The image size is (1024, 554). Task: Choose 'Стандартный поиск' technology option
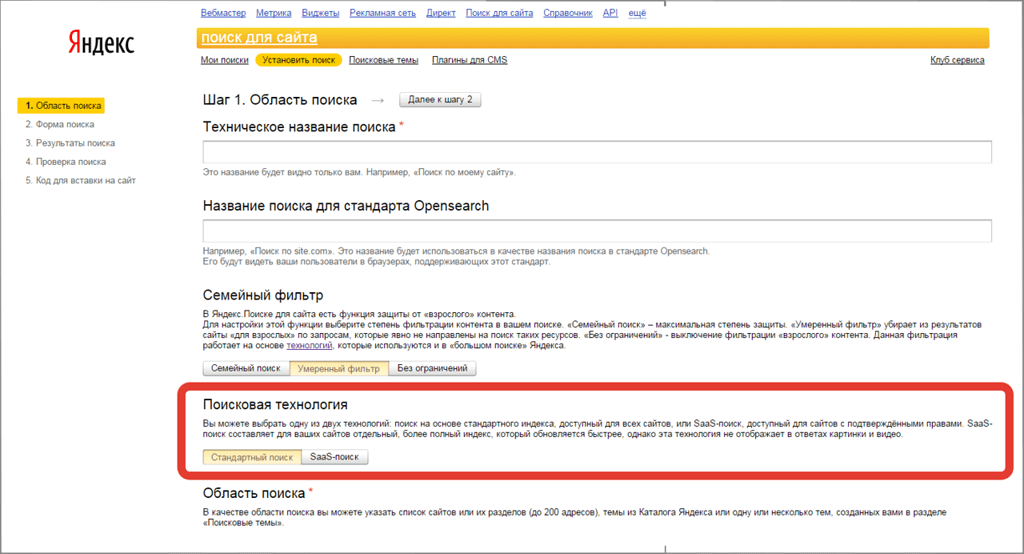pos(251,457)
